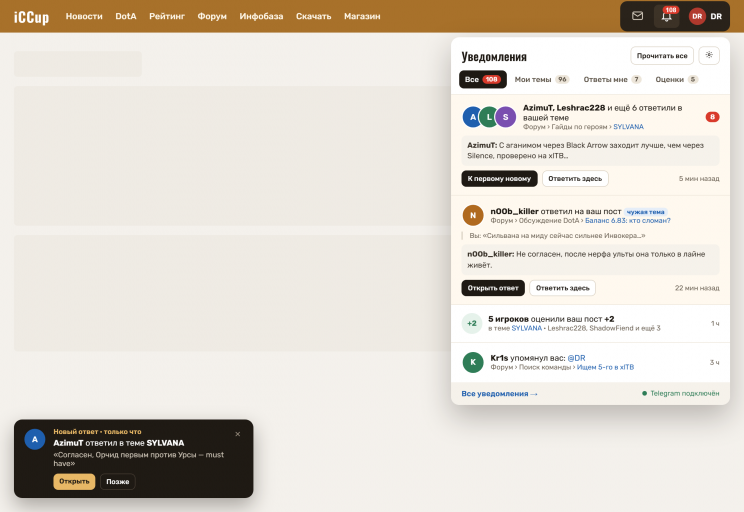Click the red 8 unread count badge
The width and height of the screenshot is (744, 512).
pyautogui.click(x=712, y=117)
